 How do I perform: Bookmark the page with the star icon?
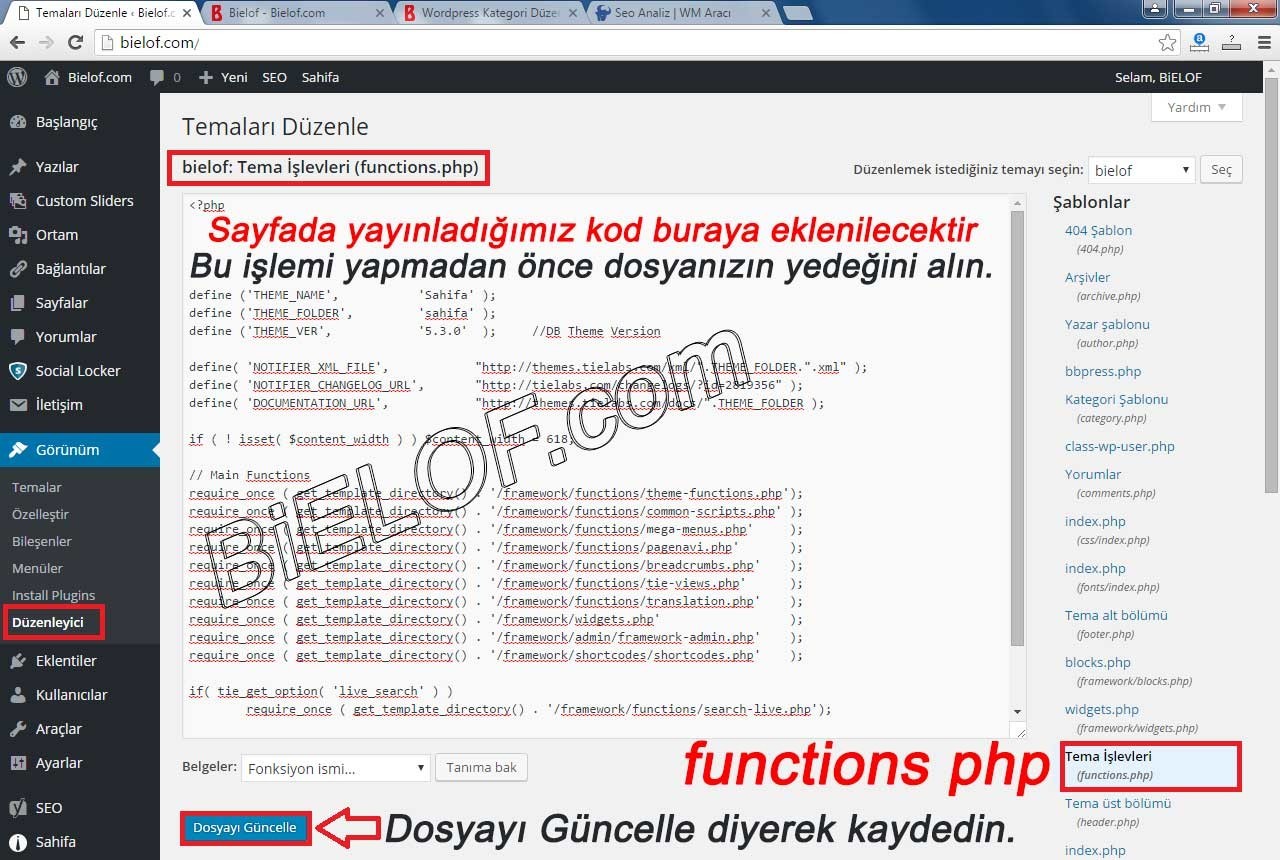[1167, 43]
